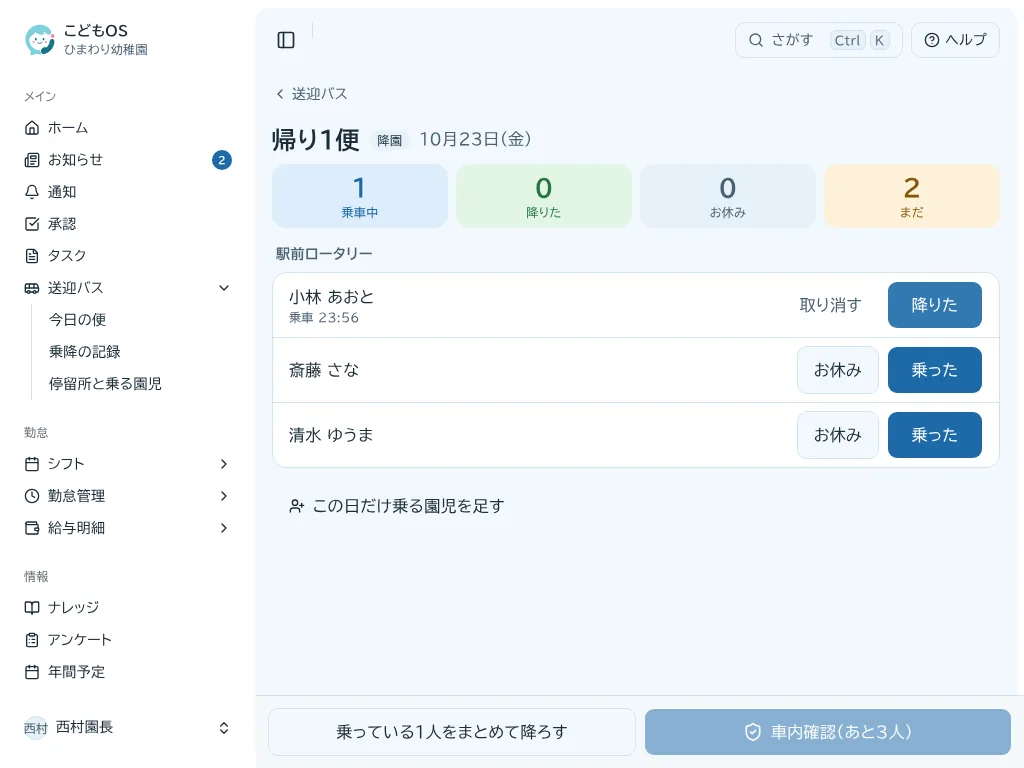The width and height of the screenshot is (1024, 768).
Task: Click the back chevron beside 送迎バス breadcrumb
Action: coord(280,94)
